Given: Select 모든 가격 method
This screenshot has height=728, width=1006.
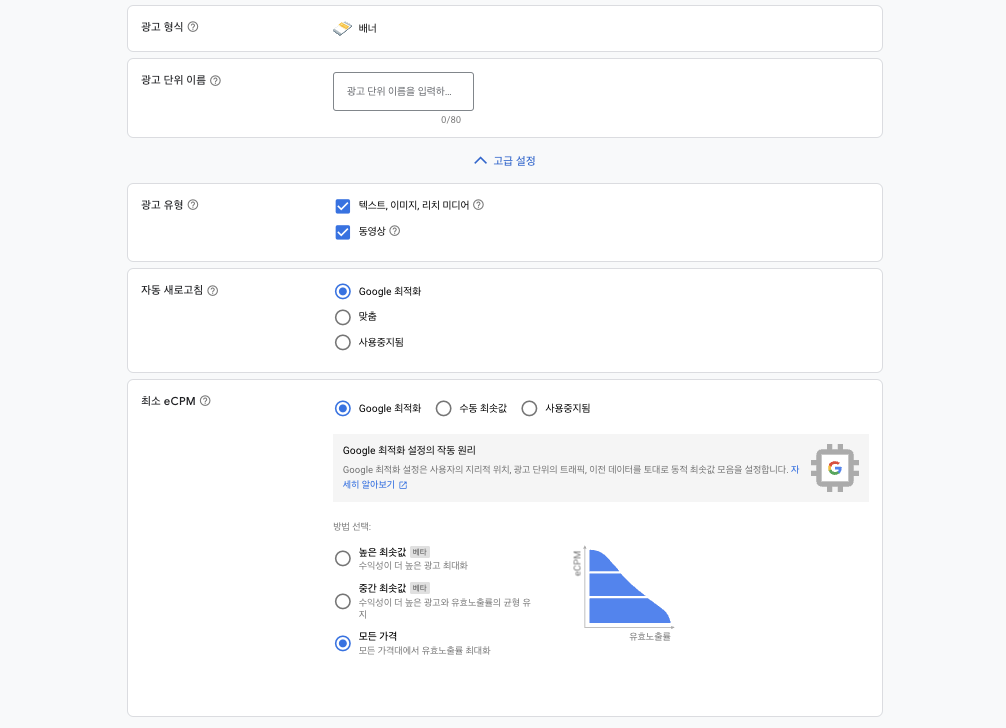Looking at the screenshot, I should [x=343, y=643].
